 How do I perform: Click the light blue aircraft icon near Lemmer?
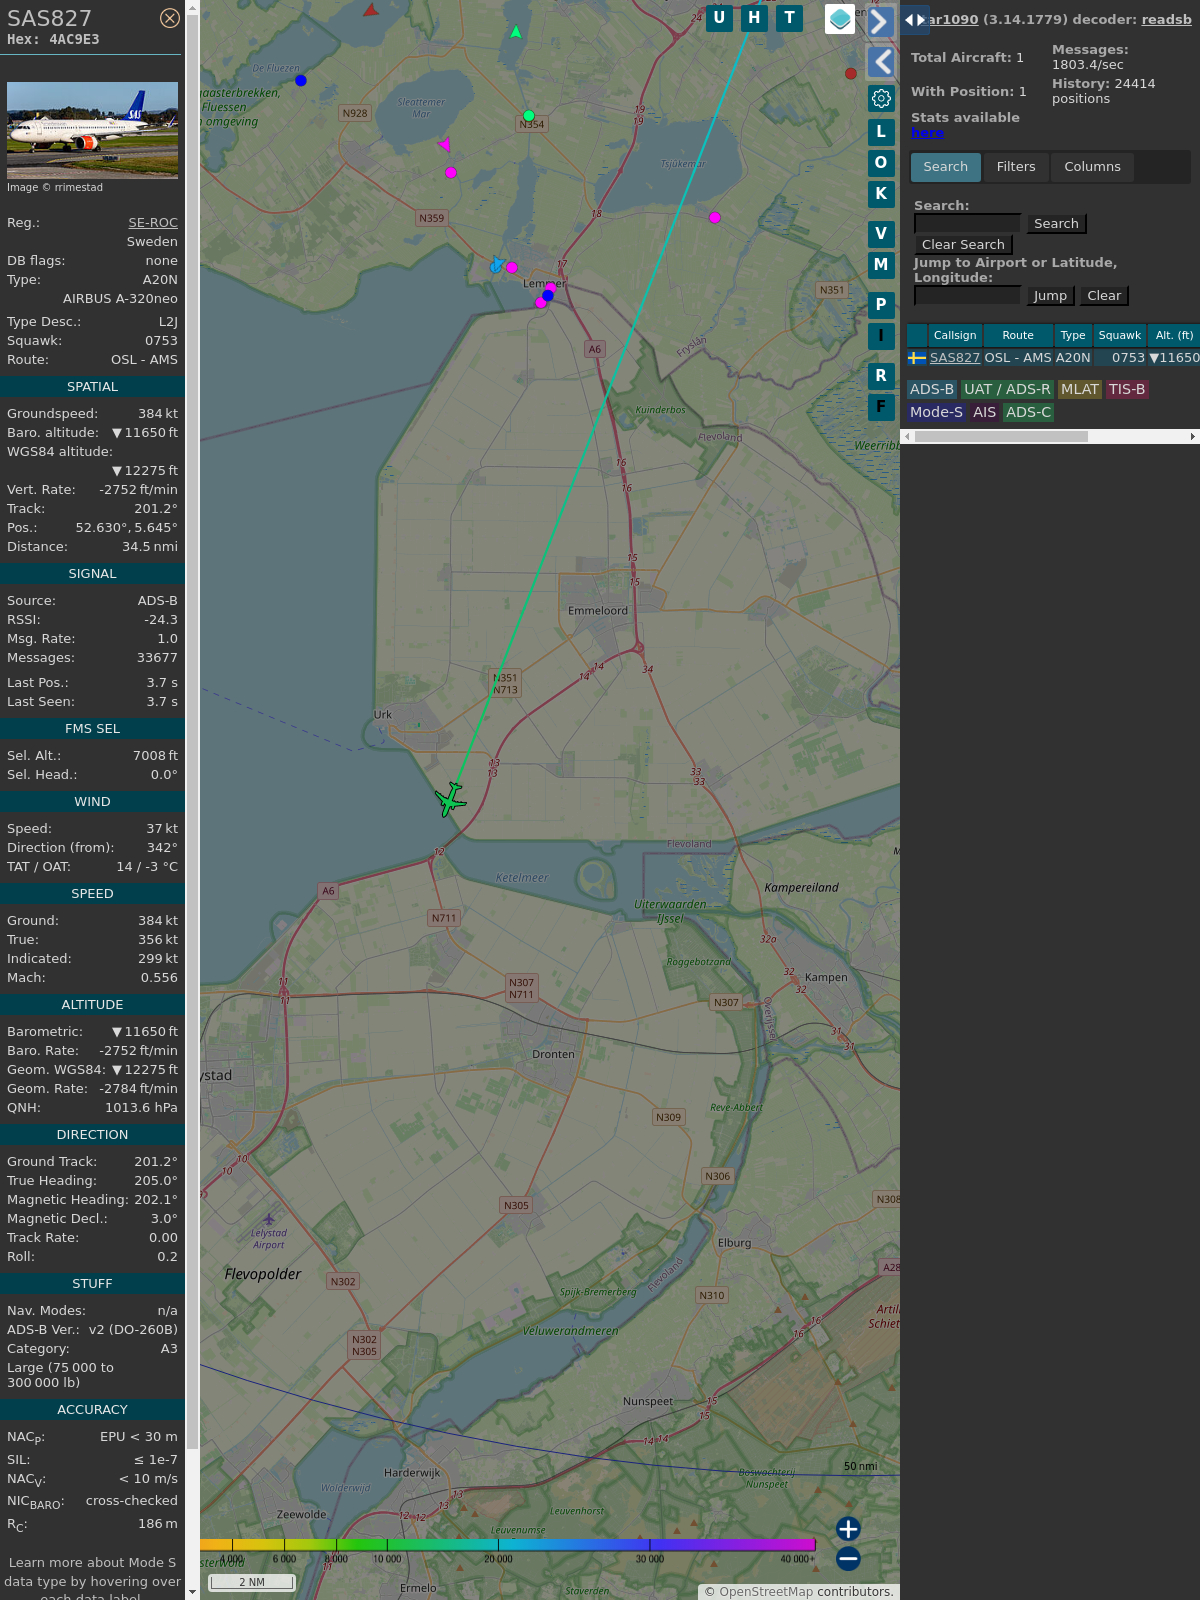(x=496, y=264)
